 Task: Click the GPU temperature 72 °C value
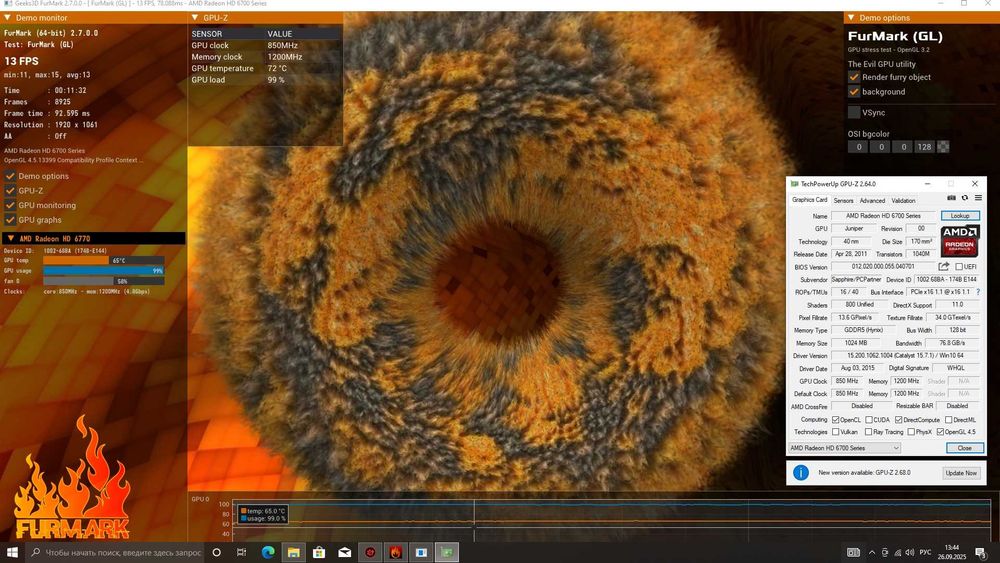tap(277, 68)
